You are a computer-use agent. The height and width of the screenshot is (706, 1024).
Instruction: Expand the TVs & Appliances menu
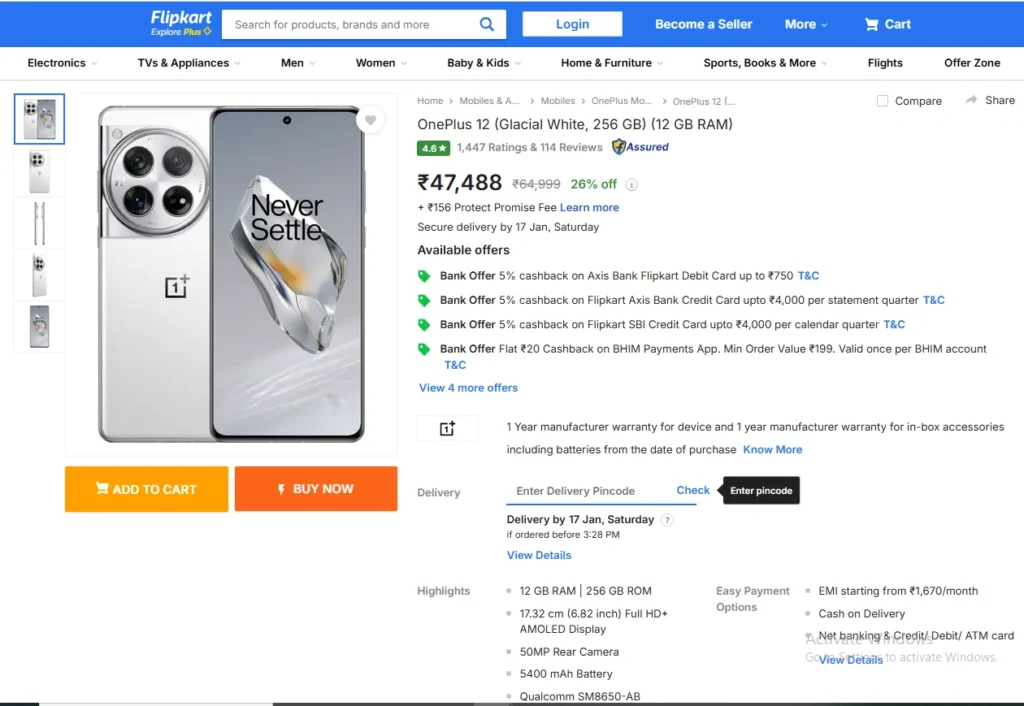189,63
